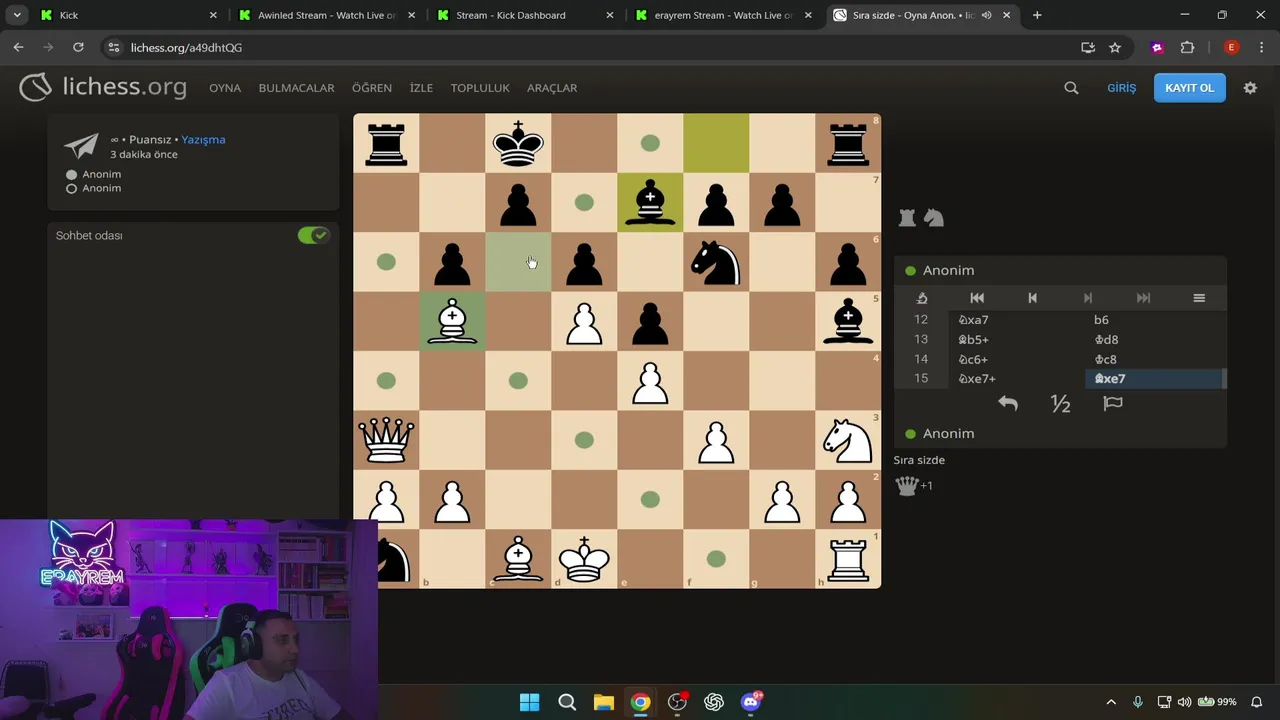1280x720 pixels.
Task: Switch to Awinled Stream browser tab
Action: click(325, 15)
